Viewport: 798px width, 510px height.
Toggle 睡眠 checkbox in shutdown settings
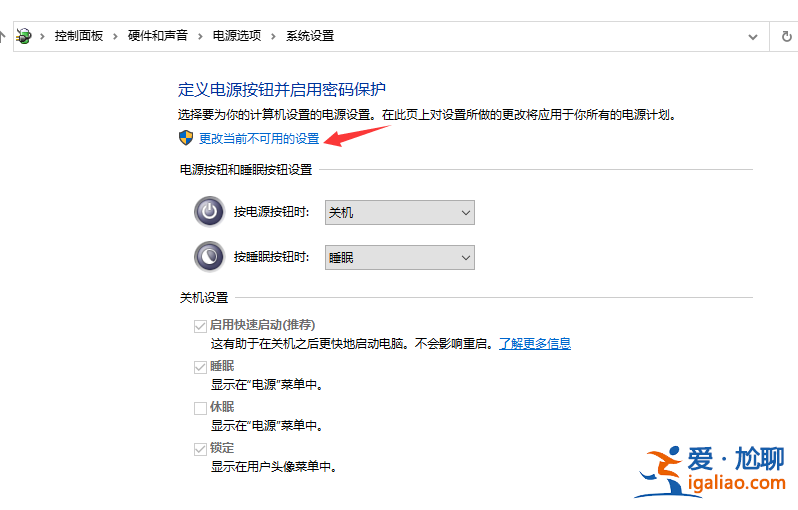tap(200, 367)
